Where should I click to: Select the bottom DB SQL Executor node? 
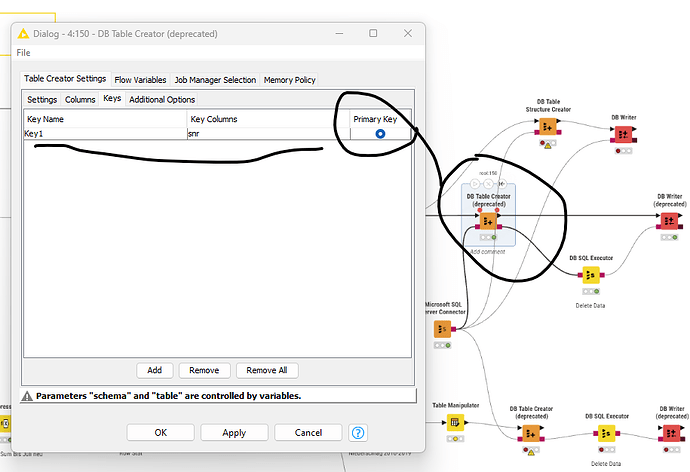[606, 432]
